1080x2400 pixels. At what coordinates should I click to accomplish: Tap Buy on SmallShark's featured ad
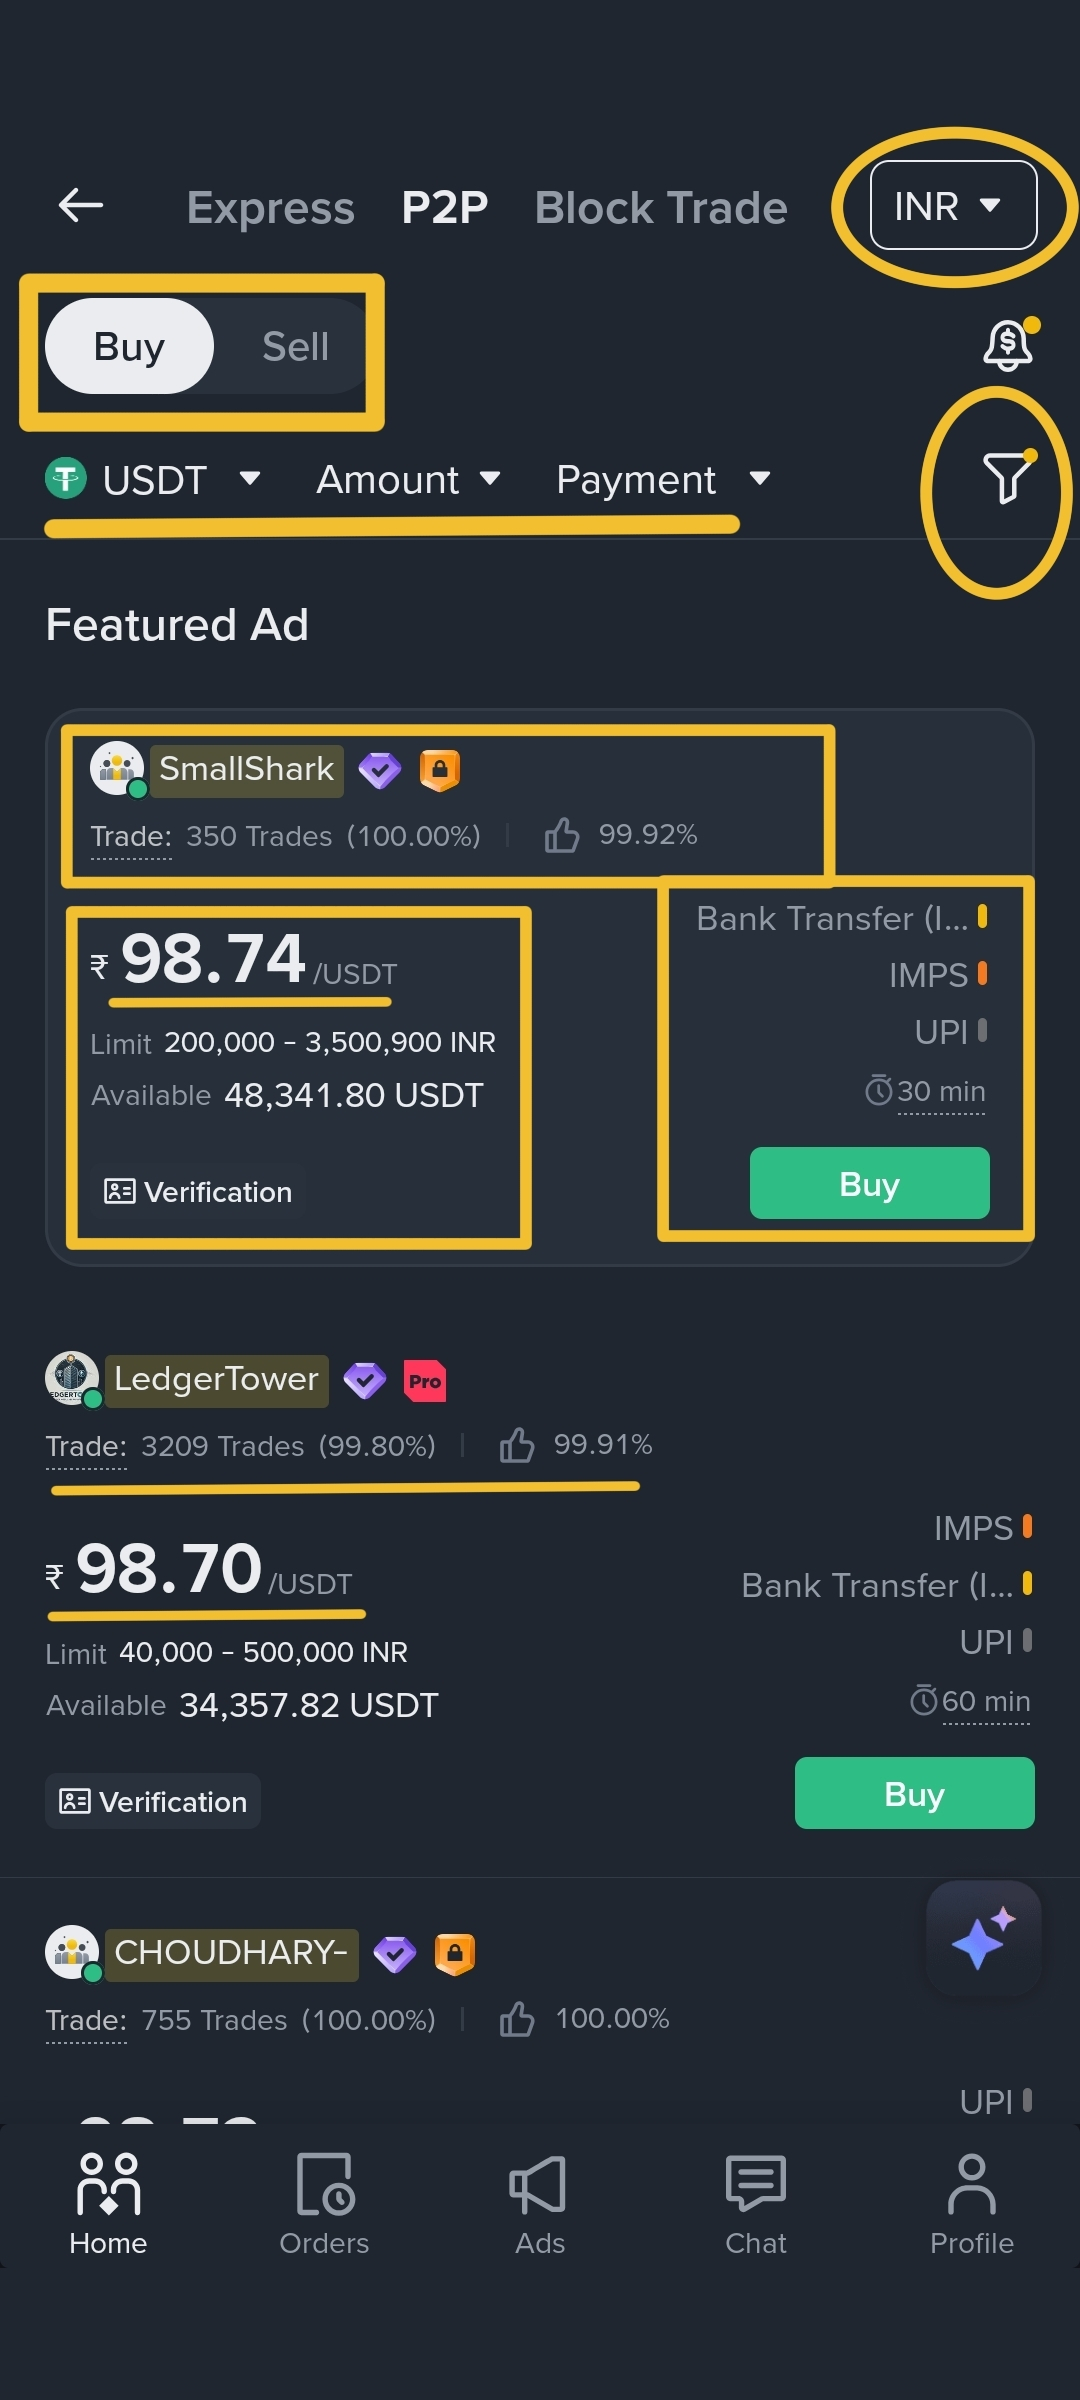pos(870,1183)
